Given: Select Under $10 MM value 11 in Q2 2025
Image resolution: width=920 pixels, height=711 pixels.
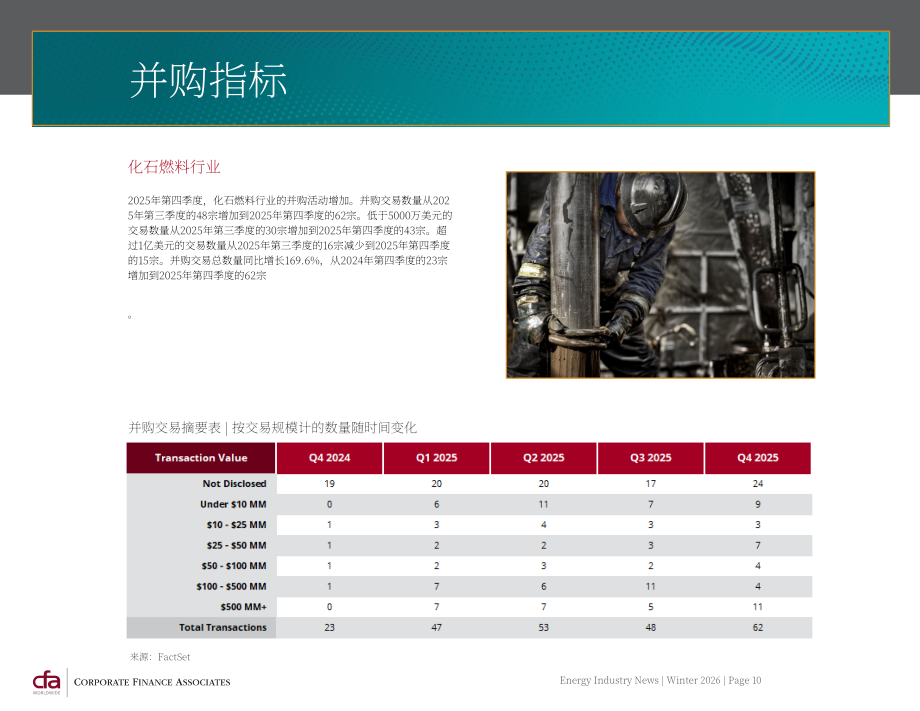Looking at the screenshot, I should click(543, 504).
